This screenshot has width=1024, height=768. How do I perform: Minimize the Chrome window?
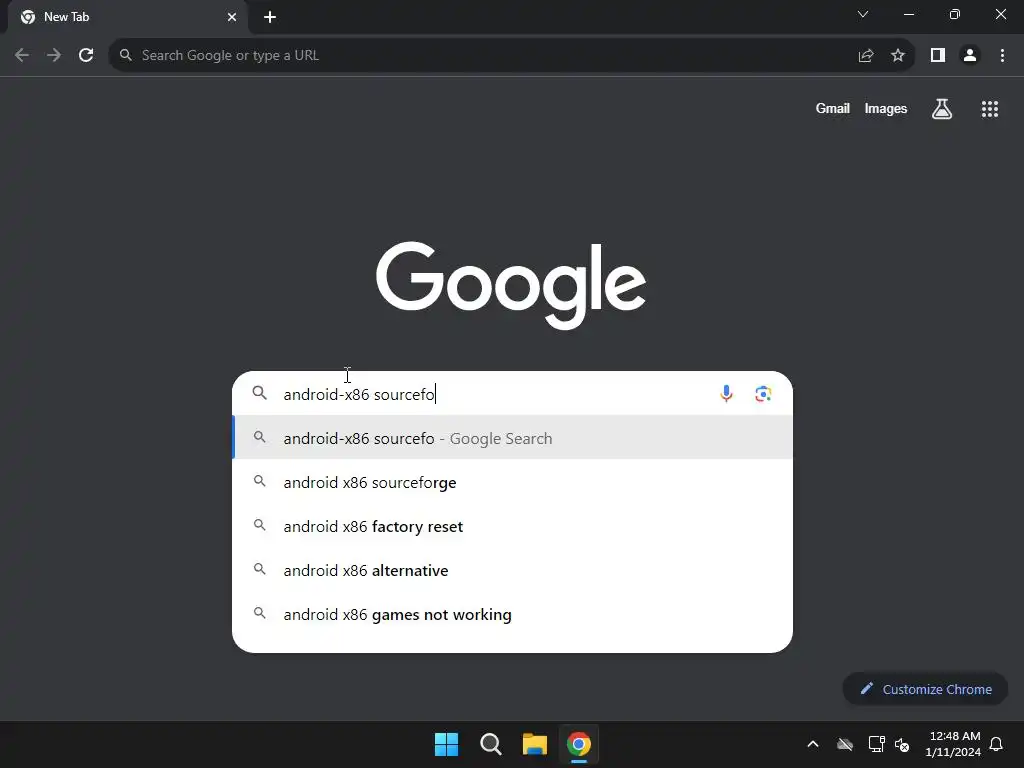909,14
